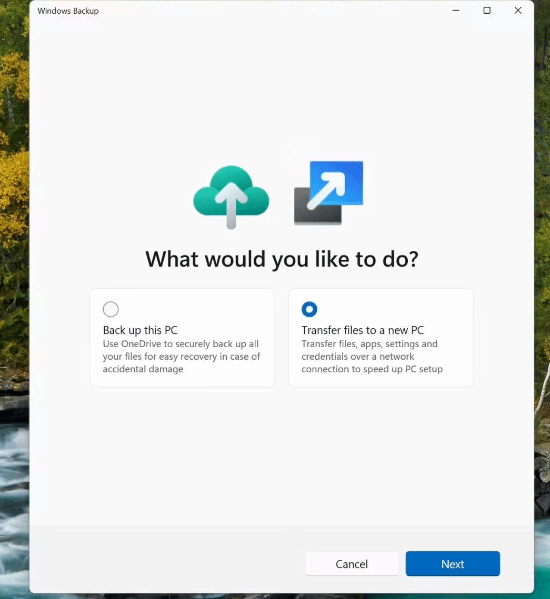The width and height of the screenshot is (550, 599).
Task: Maximize the Windows Backup window
Action: pyautogui.click(x=487, y=11)
